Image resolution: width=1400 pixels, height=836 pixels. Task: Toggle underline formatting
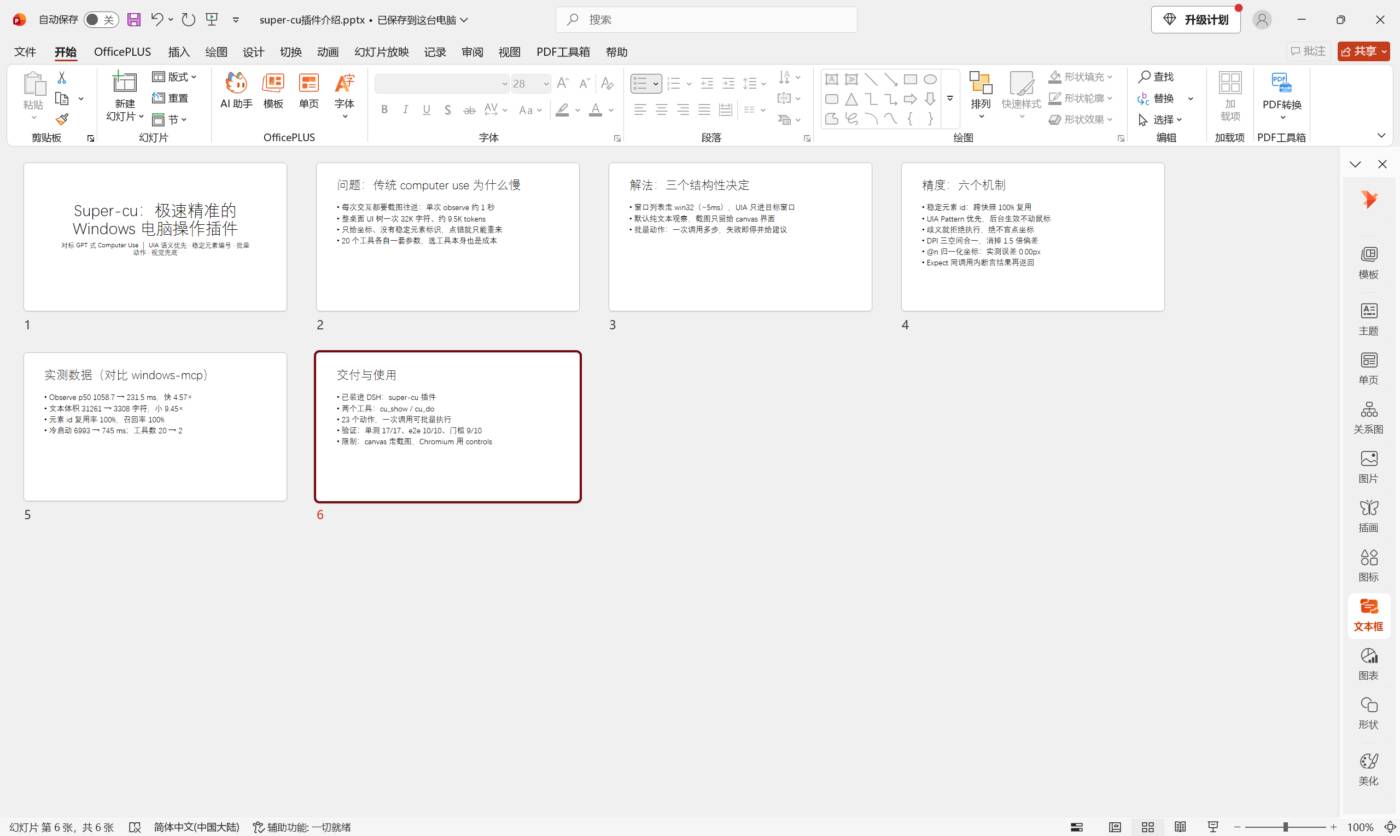(426, 110)
